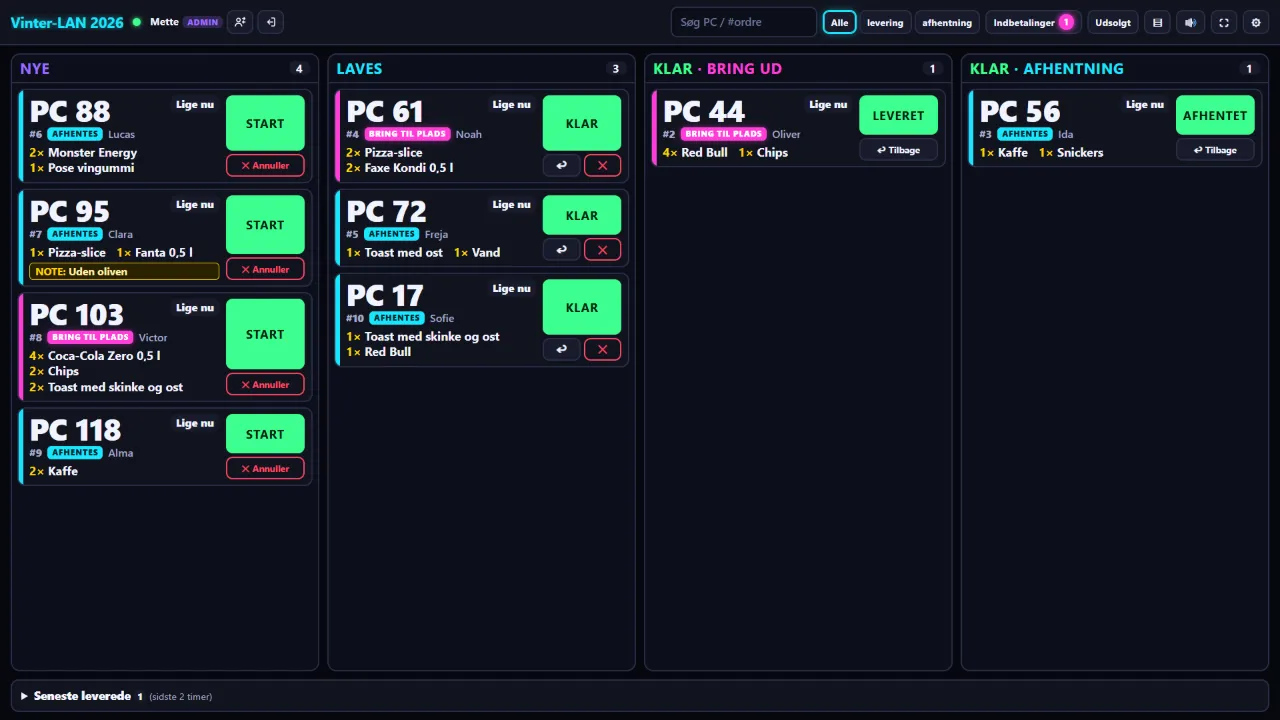Viewport: 1280px width, 720px height.
Task: Annuller the PC 95 order
Action: [265, 269]
